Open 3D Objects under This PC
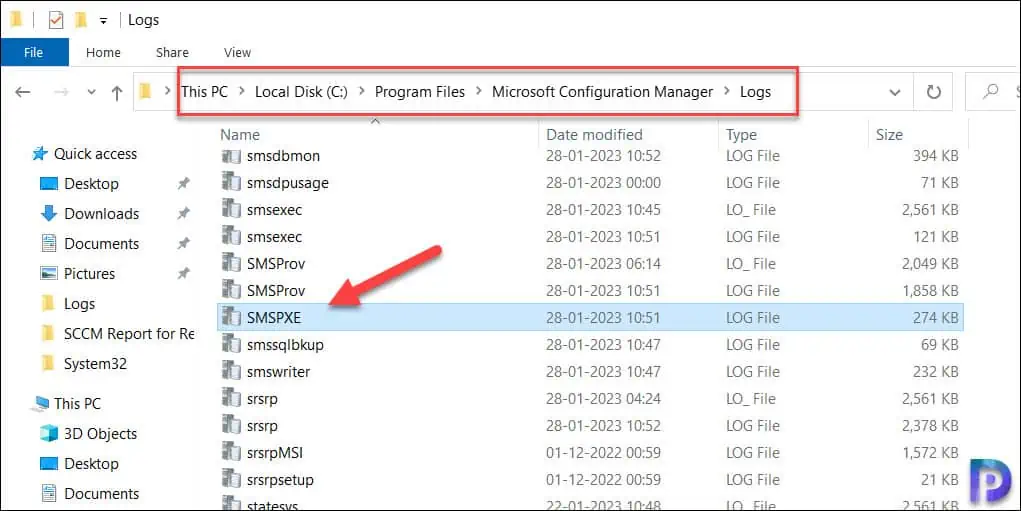 [100, 434]
